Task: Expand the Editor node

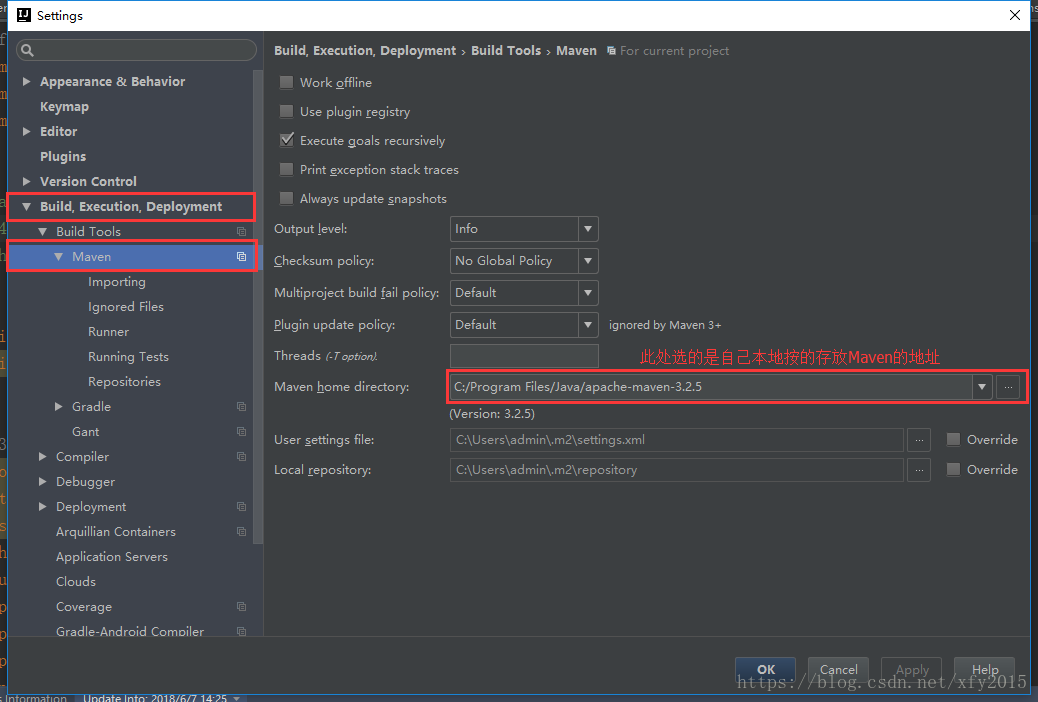Action: 26,131
